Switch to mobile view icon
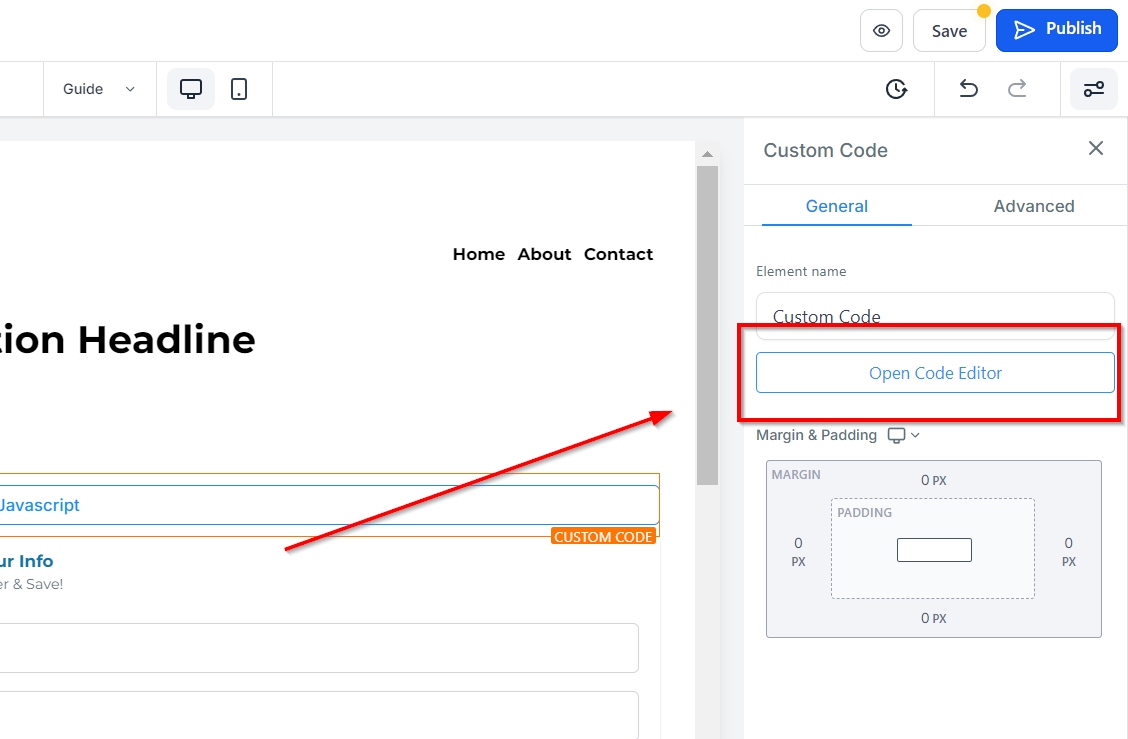This screenshot has width=1128, height=739. click(x=239, y=89)
